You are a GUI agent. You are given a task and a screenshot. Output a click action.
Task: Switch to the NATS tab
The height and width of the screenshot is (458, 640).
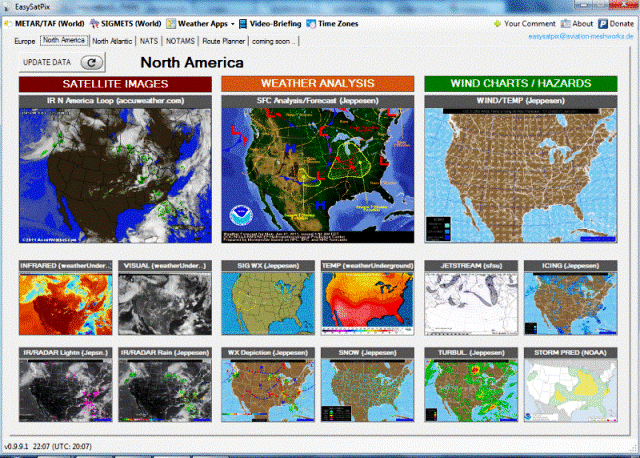(149, 41)
